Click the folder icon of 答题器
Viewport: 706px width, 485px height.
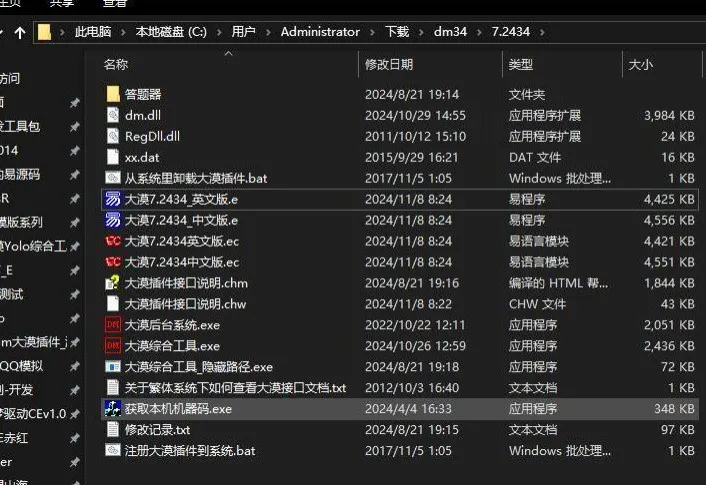(x=113, y=94)
